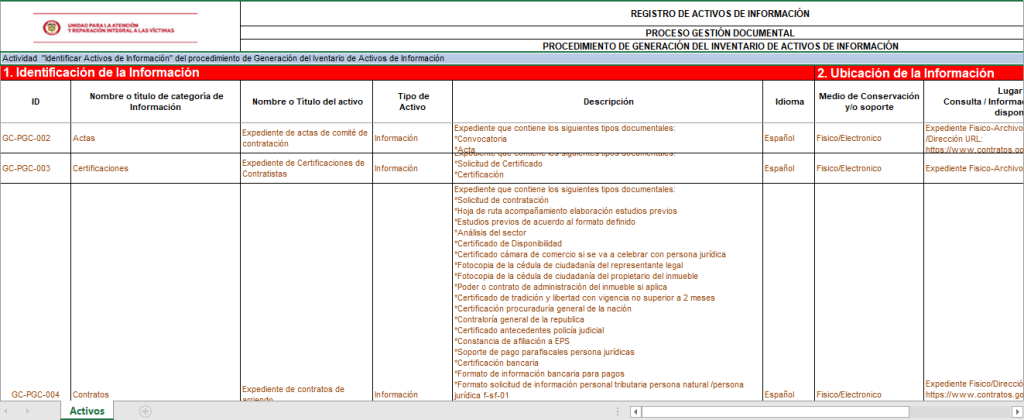Select 'PROCEDIMIENTO DE GENERACIÓN DEL INVENTARIO' cell
The image size is (1024, 420).
[632, 46]
